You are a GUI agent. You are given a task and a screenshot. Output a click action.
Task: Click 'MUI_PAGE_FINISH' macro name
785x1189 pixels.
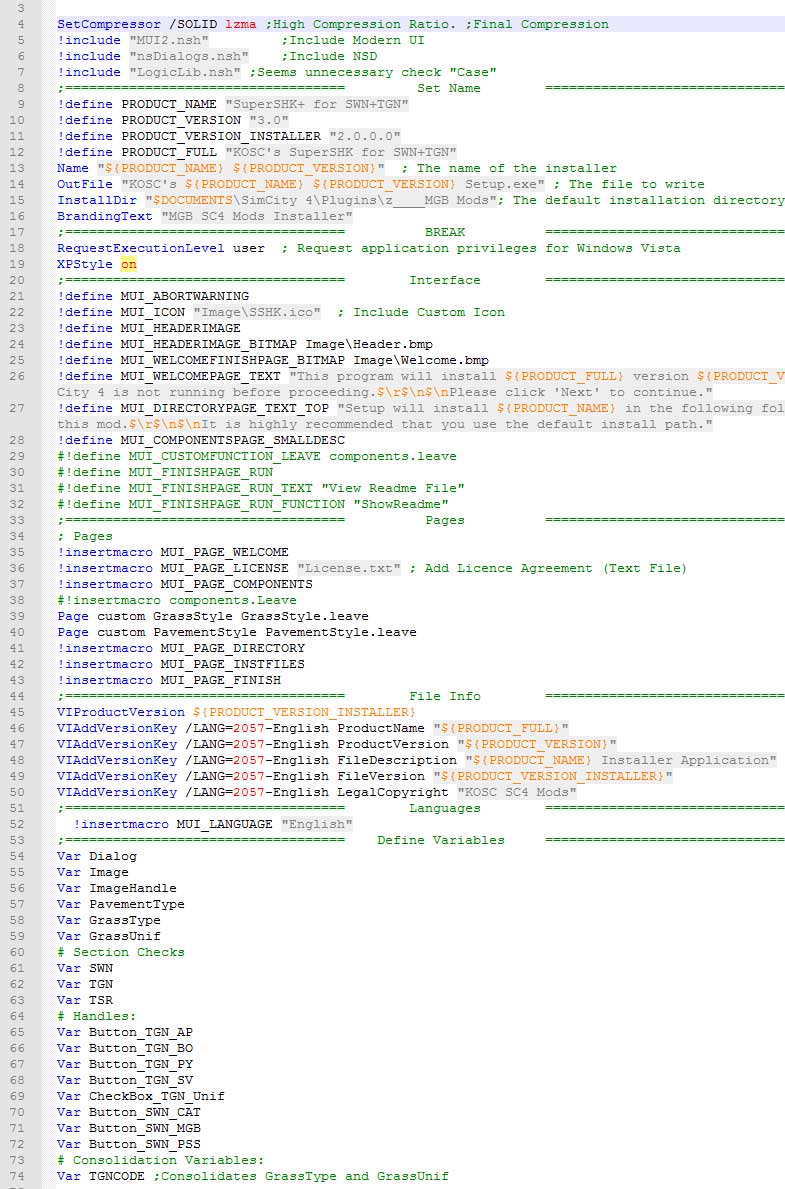tap(221, 679)
